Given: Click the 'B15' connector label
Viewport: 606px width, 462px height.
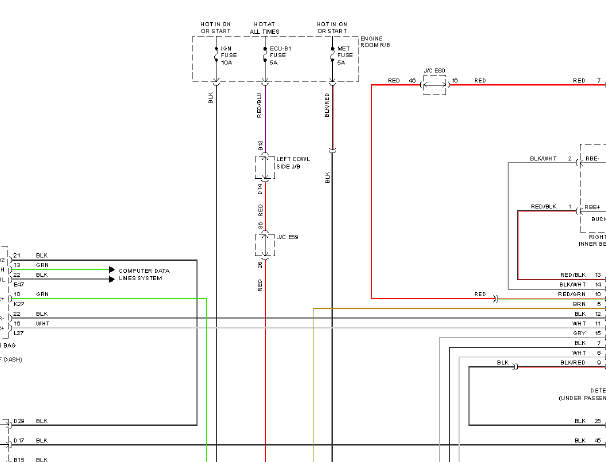Looking at the screenshot, I should (19, 459).
